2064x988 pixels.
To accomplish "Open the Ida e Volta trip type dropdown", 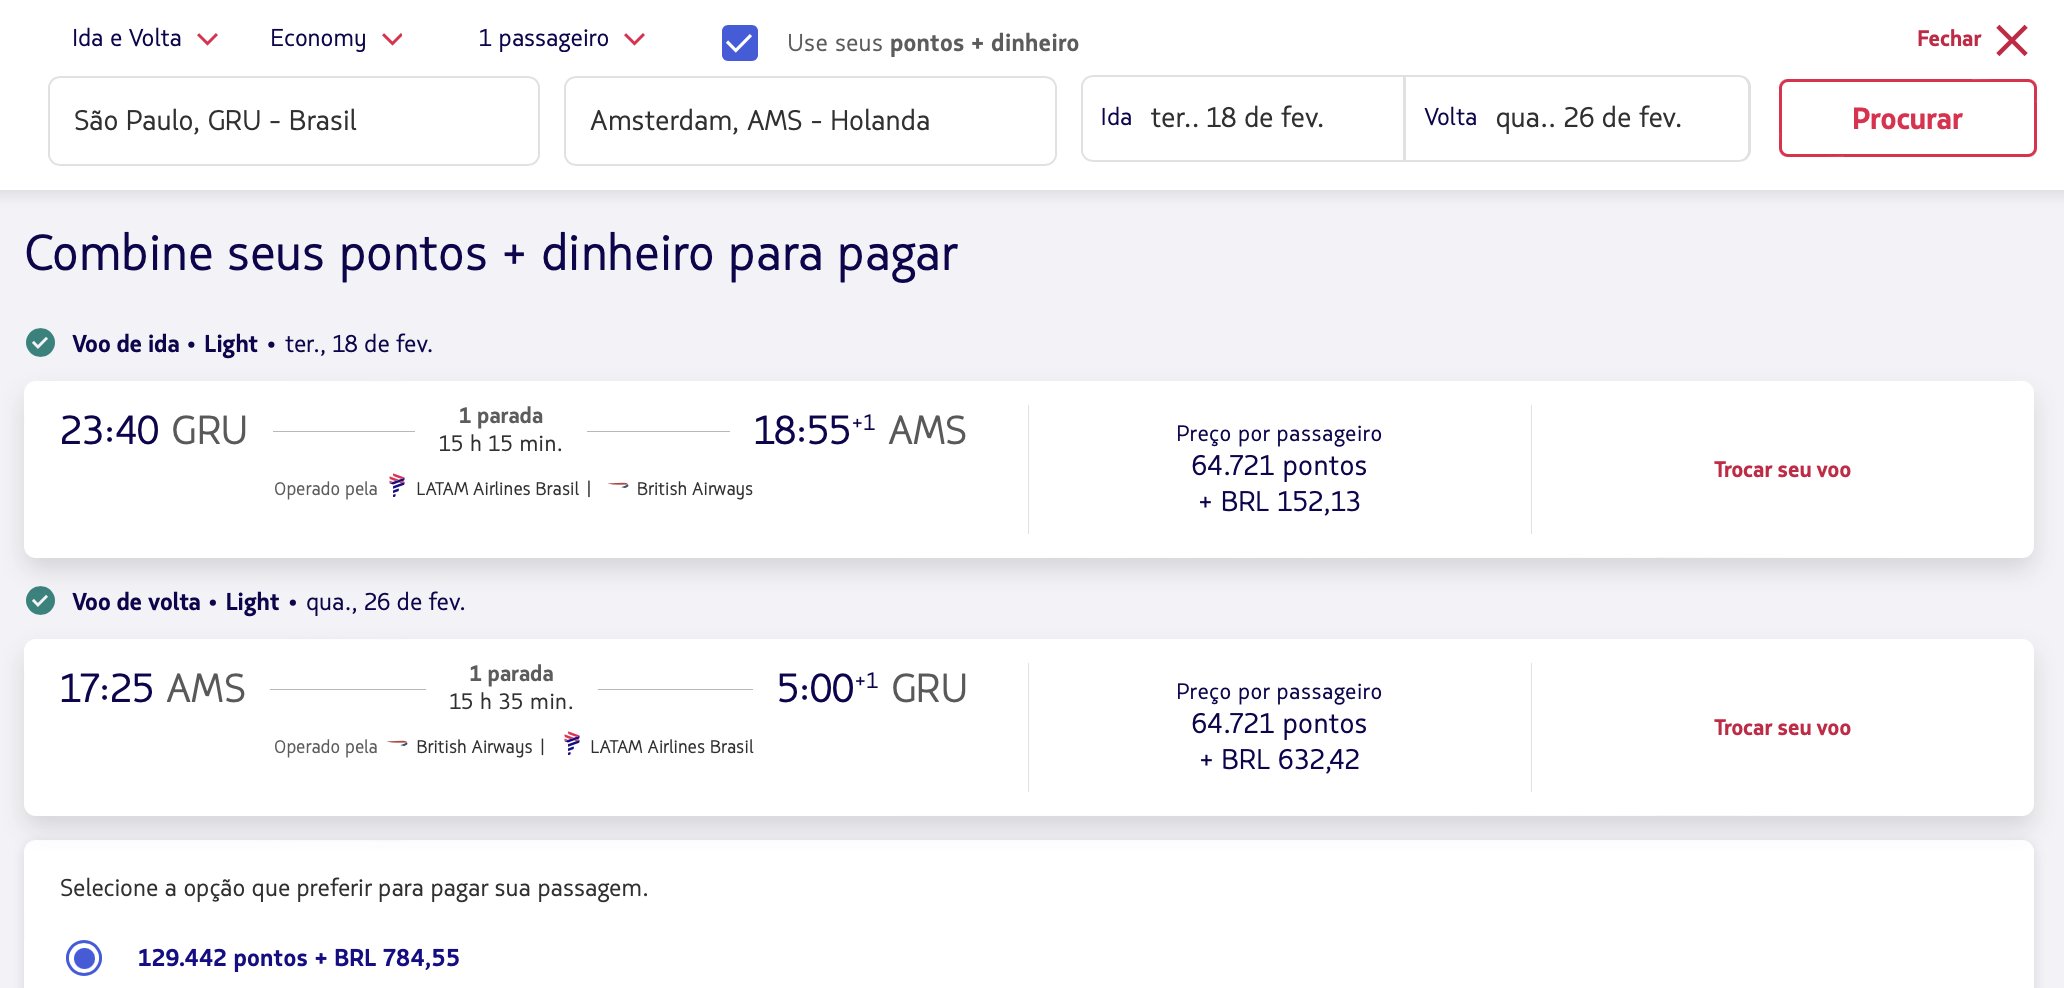I will point(144,39).
